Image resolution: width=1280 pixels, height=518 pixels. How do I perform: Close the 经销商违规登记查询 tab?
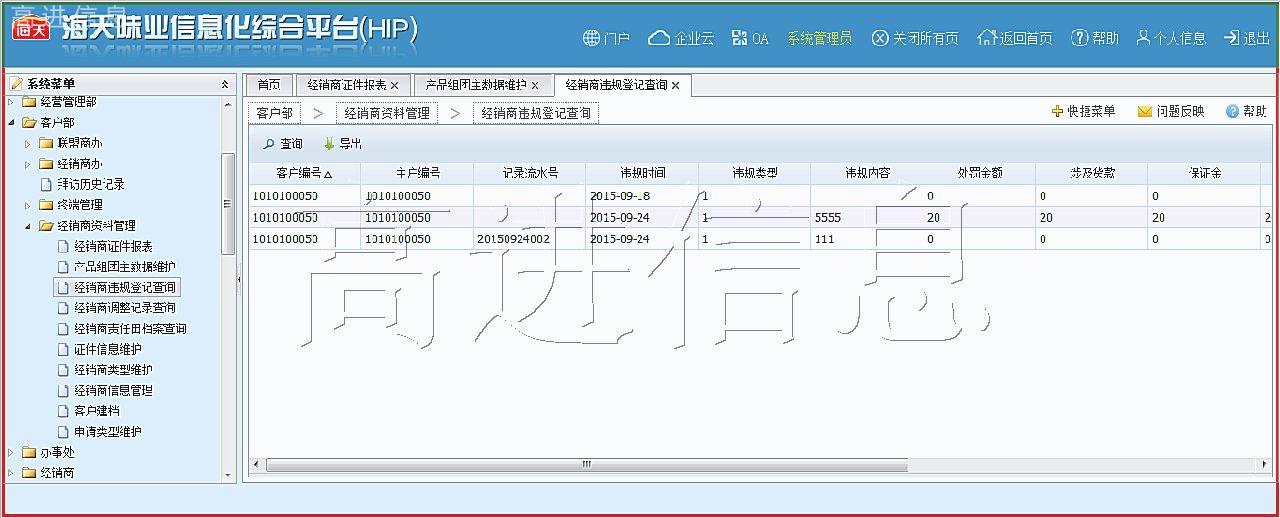click(x=676, y=86)
